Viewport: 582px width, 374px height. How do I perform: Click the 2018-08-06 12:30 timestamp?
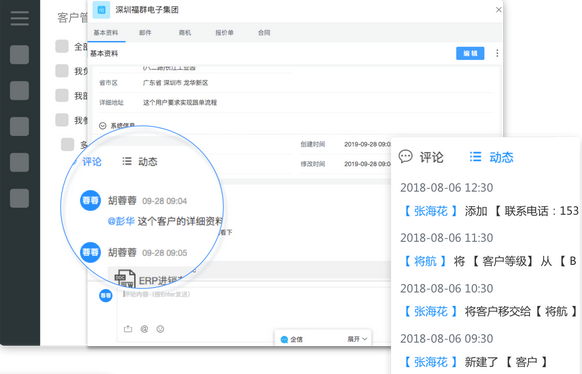coord(447,188)
